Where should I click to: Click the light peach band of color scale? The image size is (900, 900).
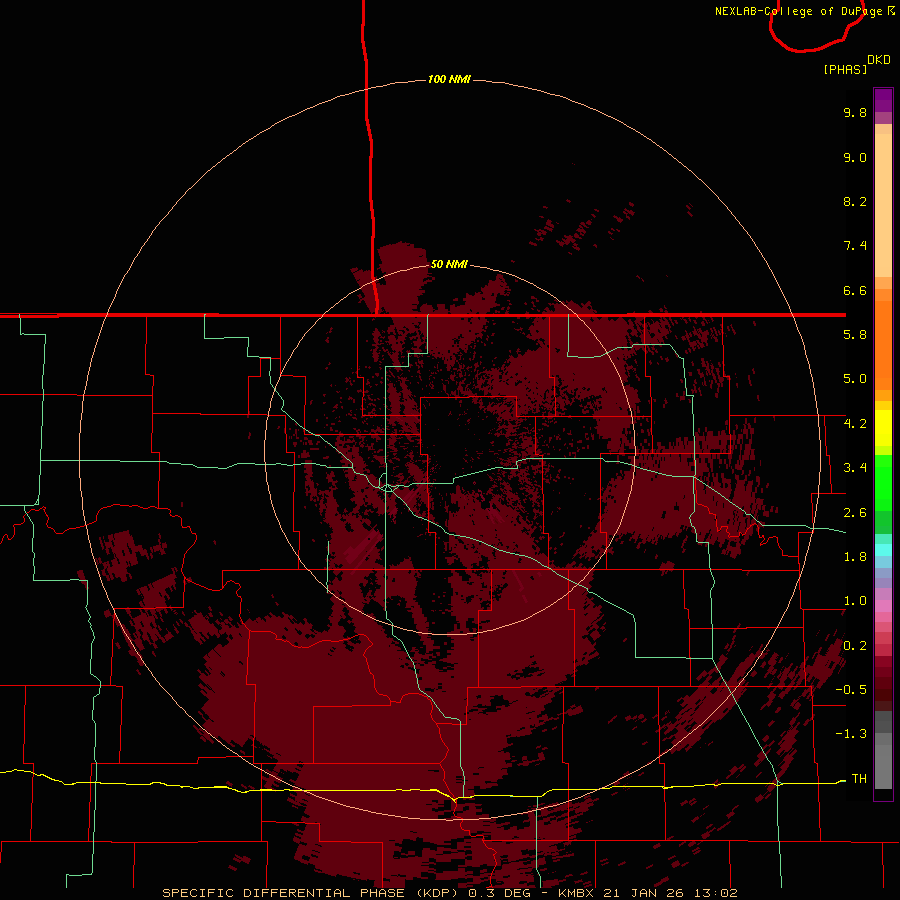883,205
